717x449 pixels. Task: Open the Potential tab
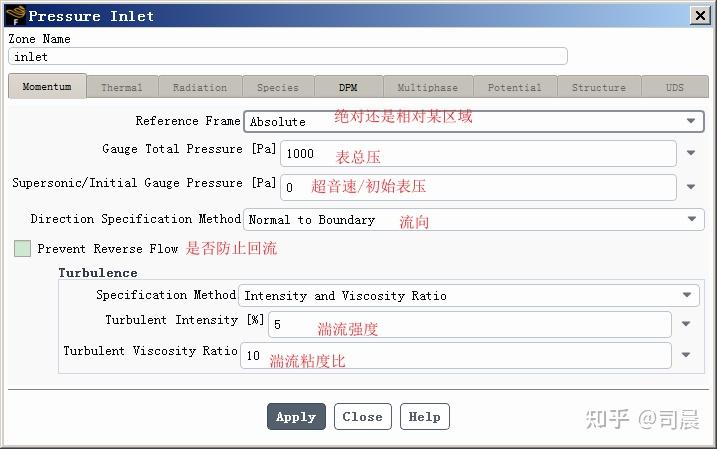point(515,87)
